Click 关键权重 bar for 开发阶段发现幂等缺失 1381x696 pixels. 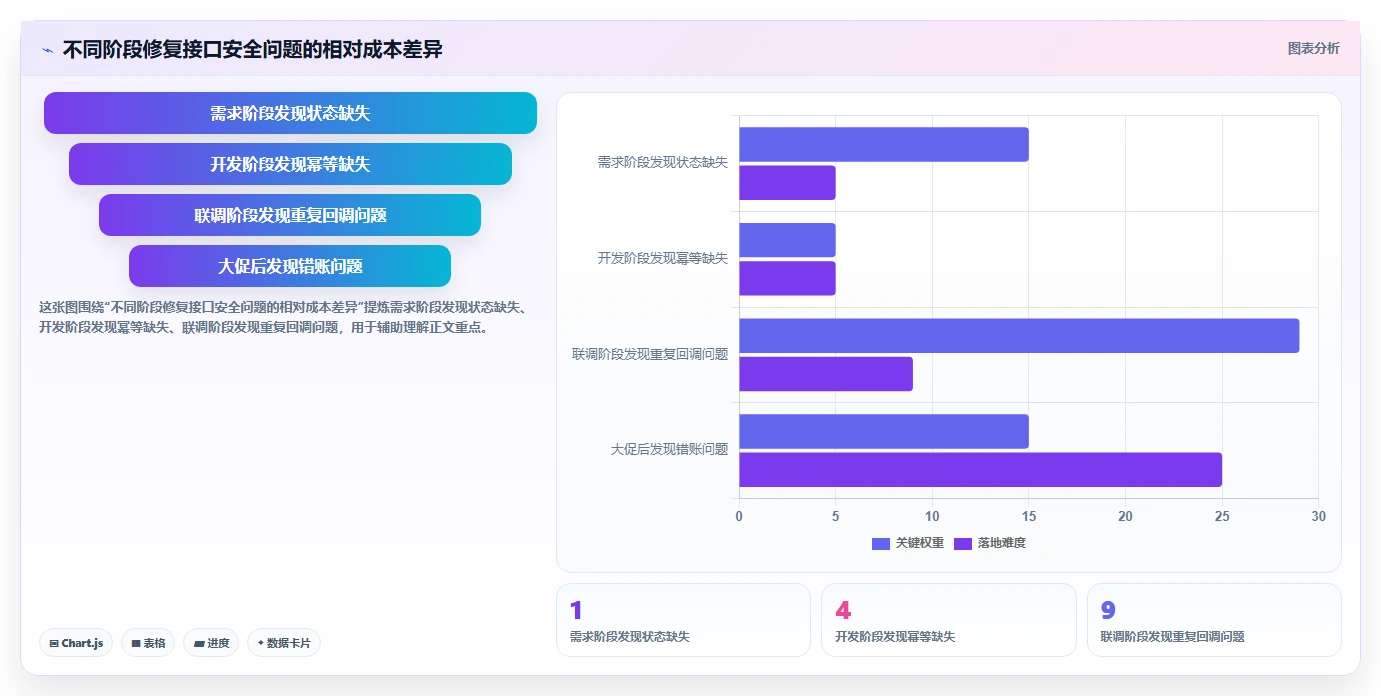point(787,240)
